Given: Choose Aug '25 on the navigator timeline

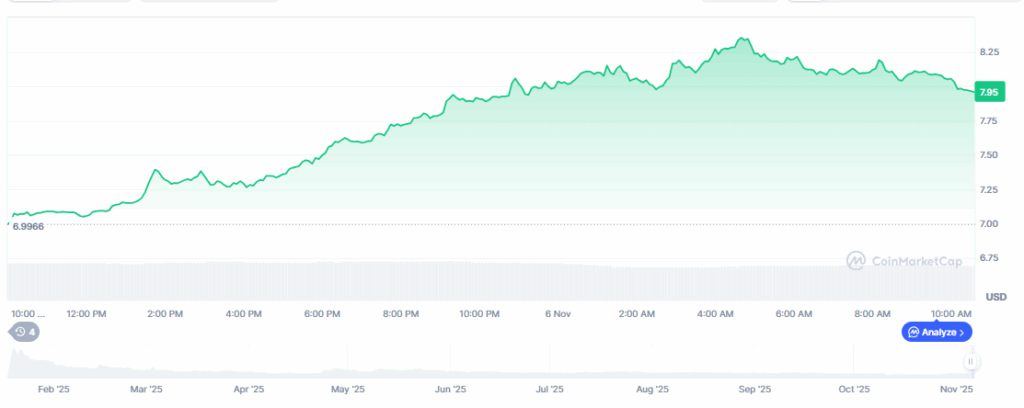Looking at the screenshot, I should 652,389.
